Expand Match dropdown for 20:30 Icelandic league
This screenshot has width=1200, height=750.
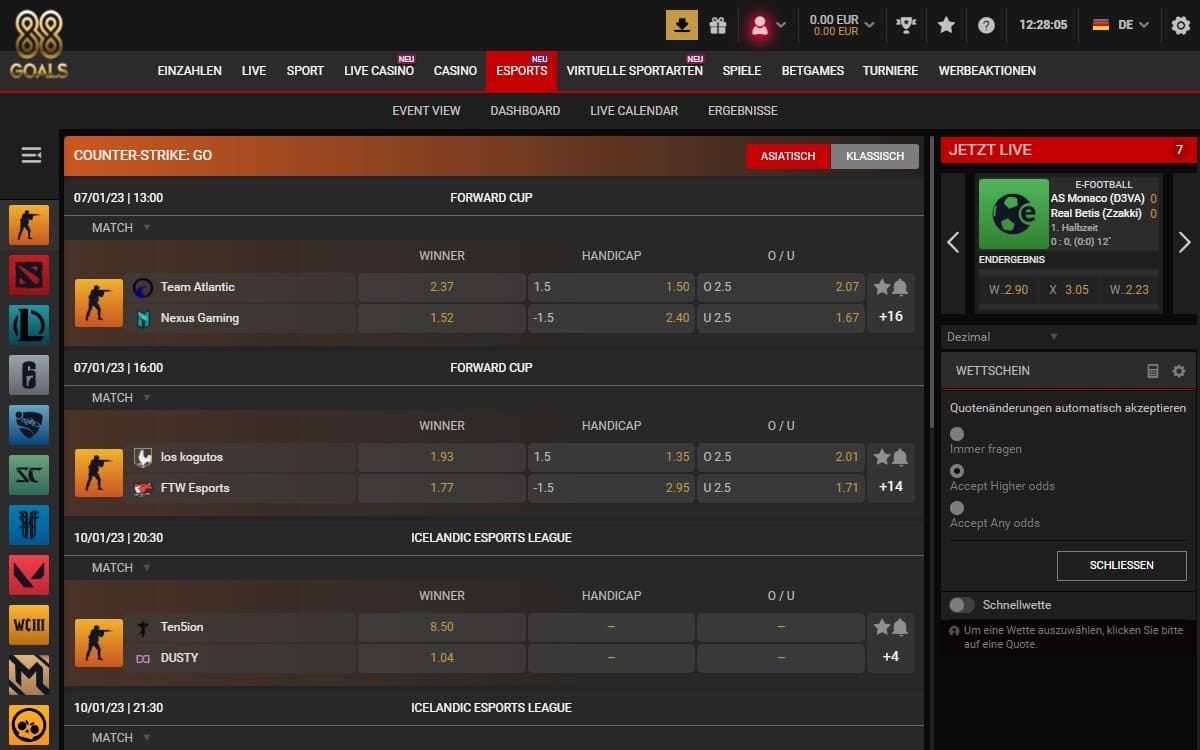tap(121, 568)
